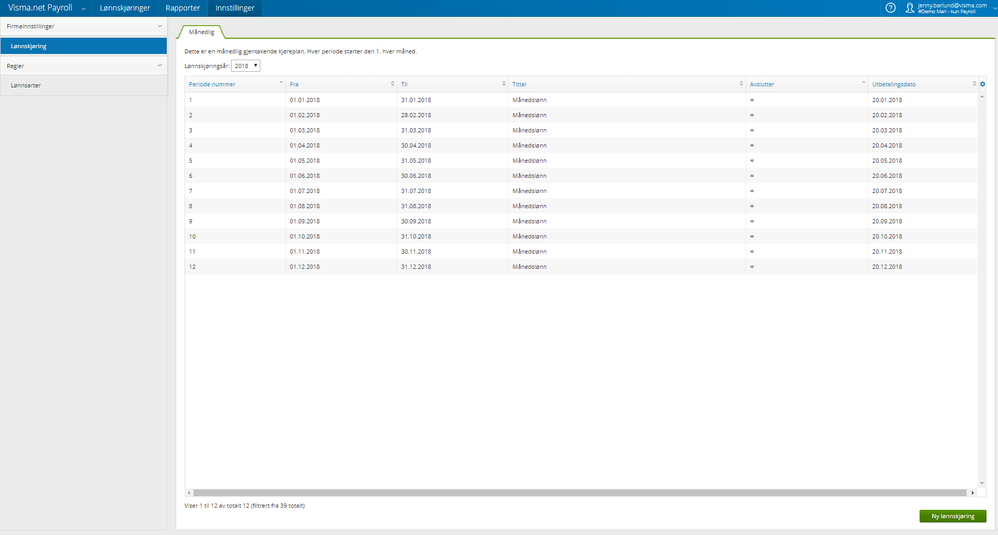This screenshot has width=998, height=535.
Task: Select Lønnskjøring in the sidebar
Action: 83,46
